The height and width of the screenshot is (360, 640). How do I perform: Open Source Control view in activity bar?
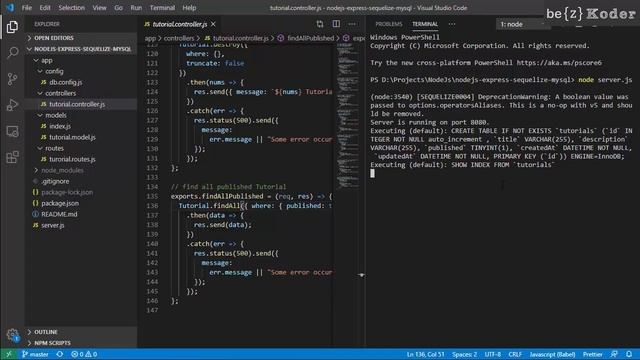(12, 79)
